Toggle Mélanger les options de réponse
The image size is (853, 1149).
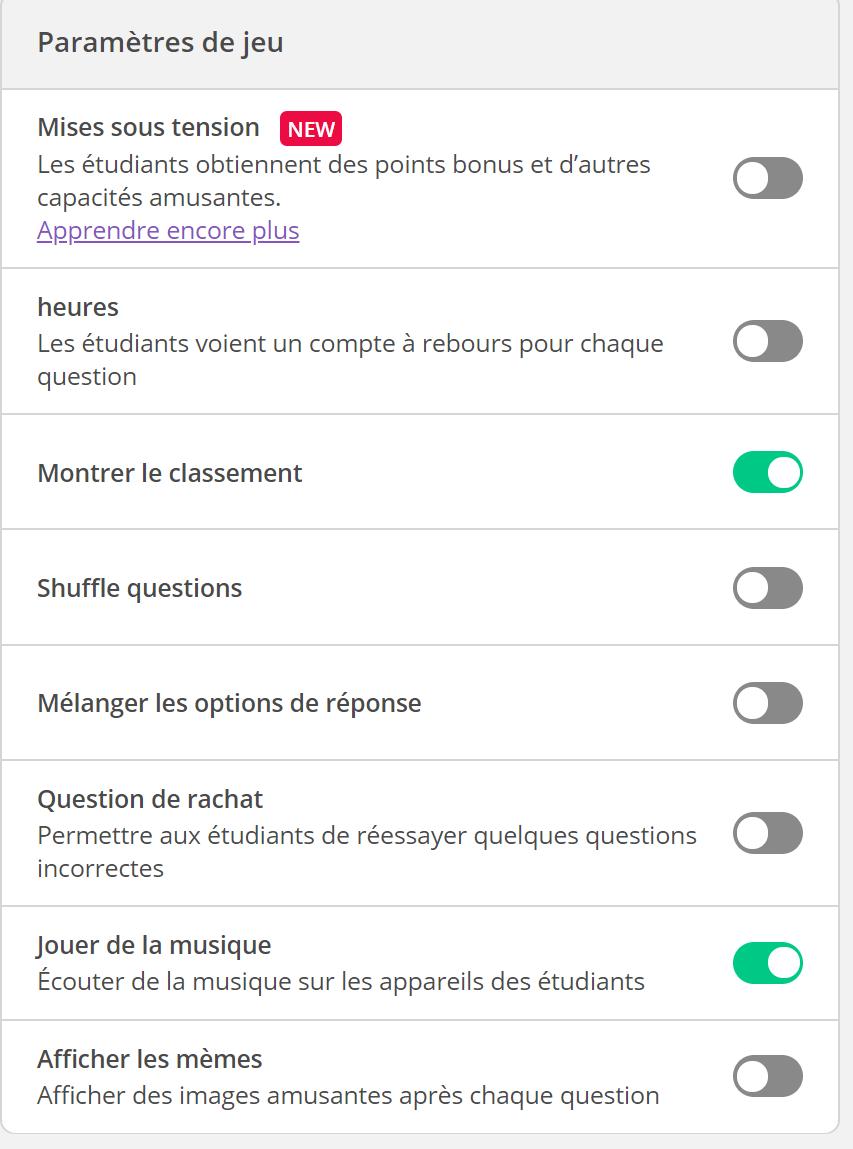767,703
